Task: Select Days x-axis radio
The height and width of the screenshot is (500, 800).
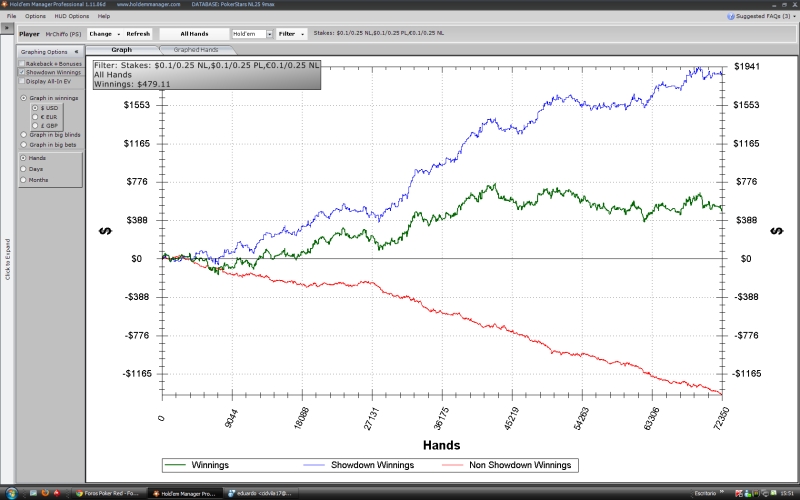Action: pos(23,169)
